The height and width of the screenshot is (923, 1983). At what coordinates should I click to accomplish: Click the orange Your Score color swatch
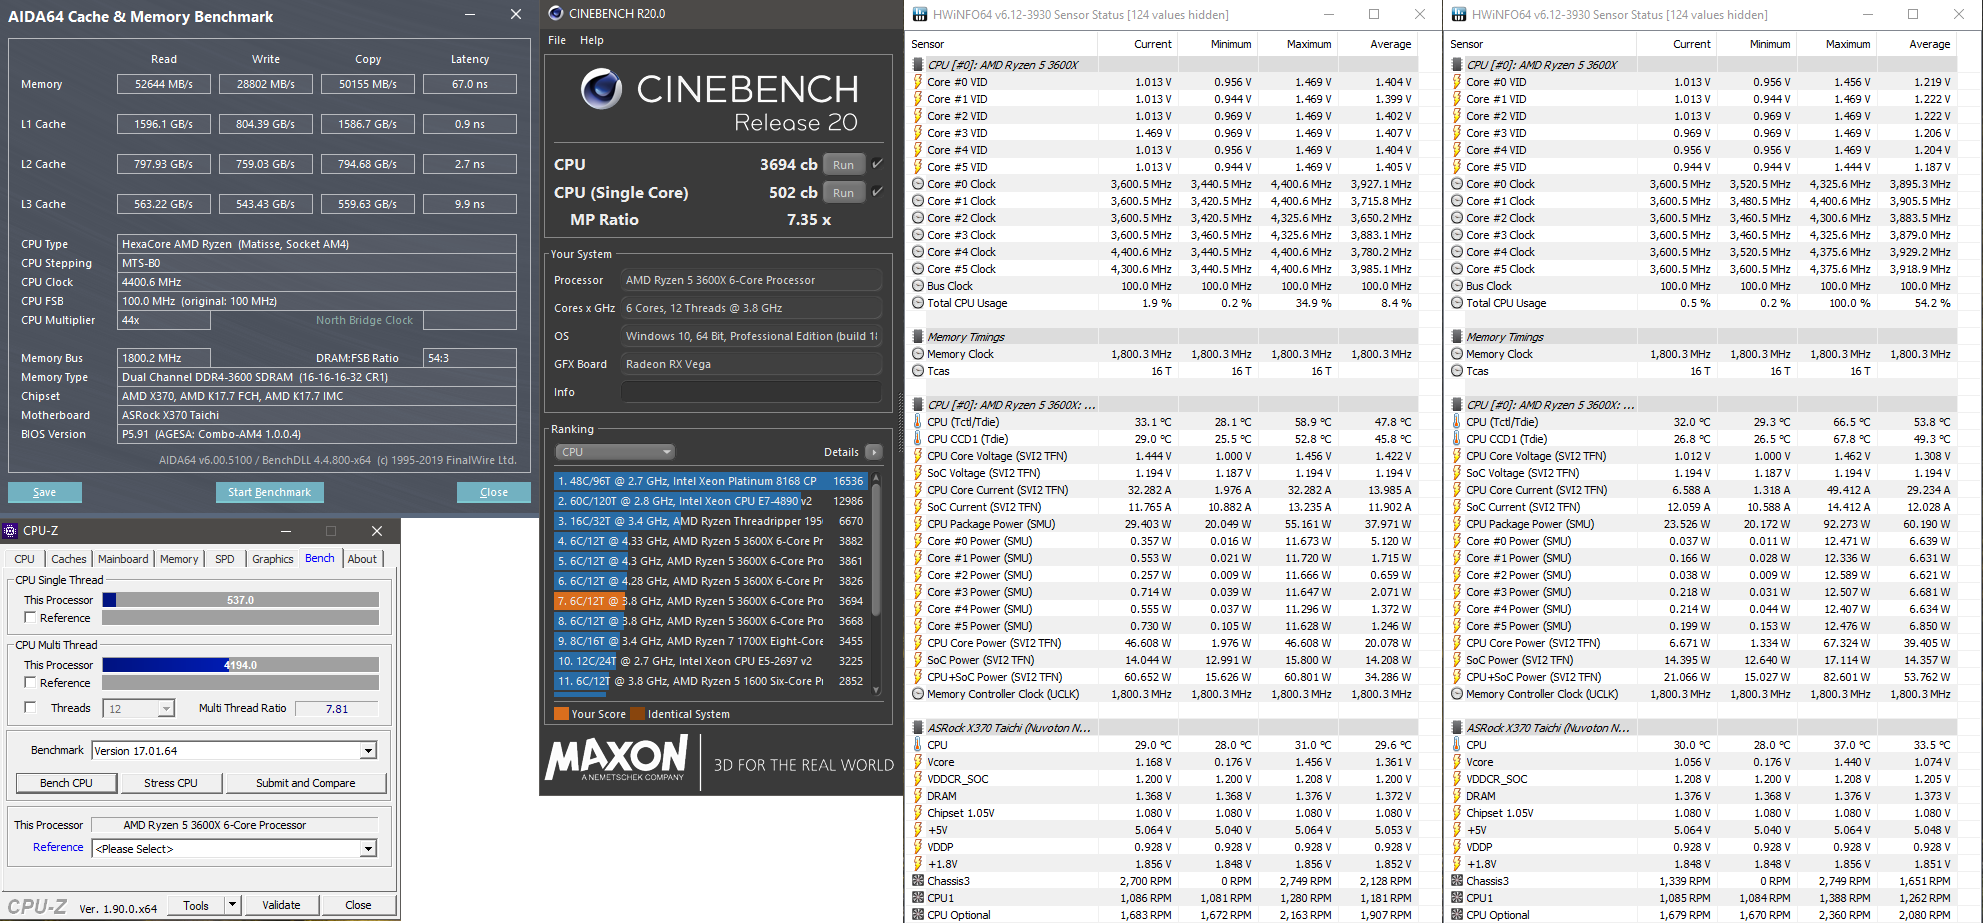coord(561,714)
